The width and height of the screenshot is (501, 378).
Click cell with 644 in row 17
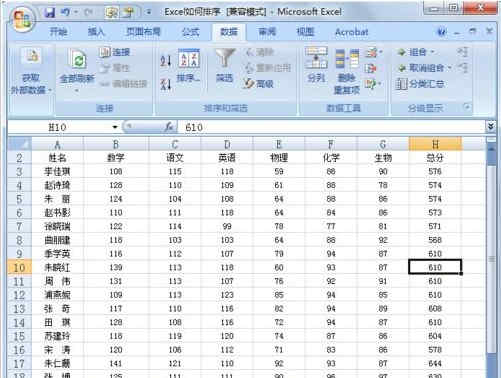coord(435,363)
